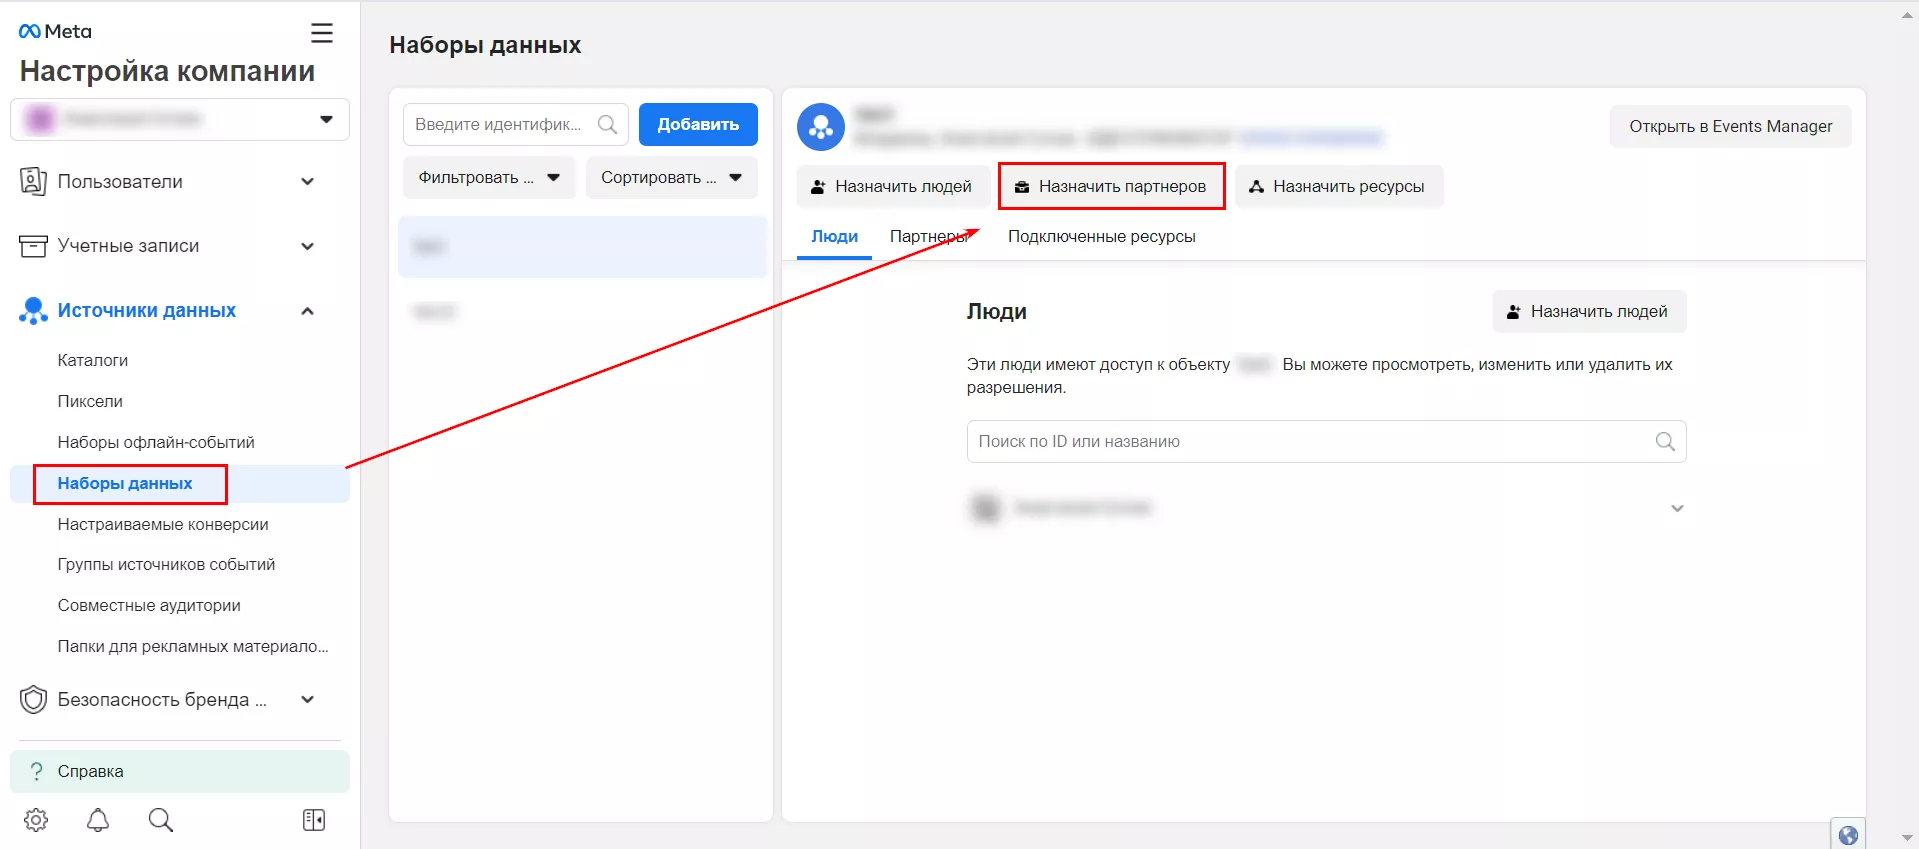This screenshot has width=1919, height=849.
Task: Open Группы источников событий
Action: coord(166,564)
